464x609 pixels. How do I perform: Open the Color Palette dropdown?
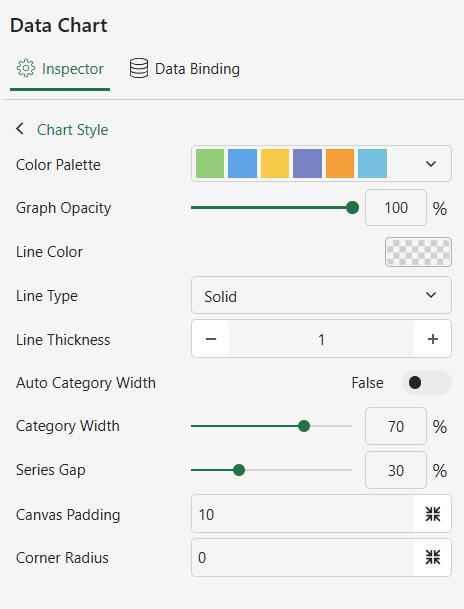321,164
